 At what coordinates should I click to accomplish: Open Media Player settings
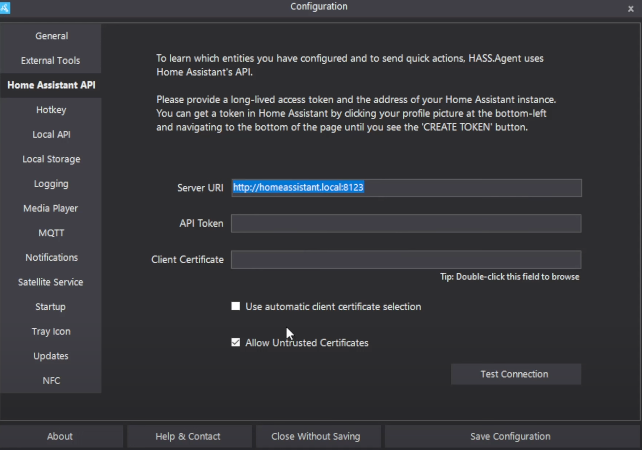click(x=51, y=208)
